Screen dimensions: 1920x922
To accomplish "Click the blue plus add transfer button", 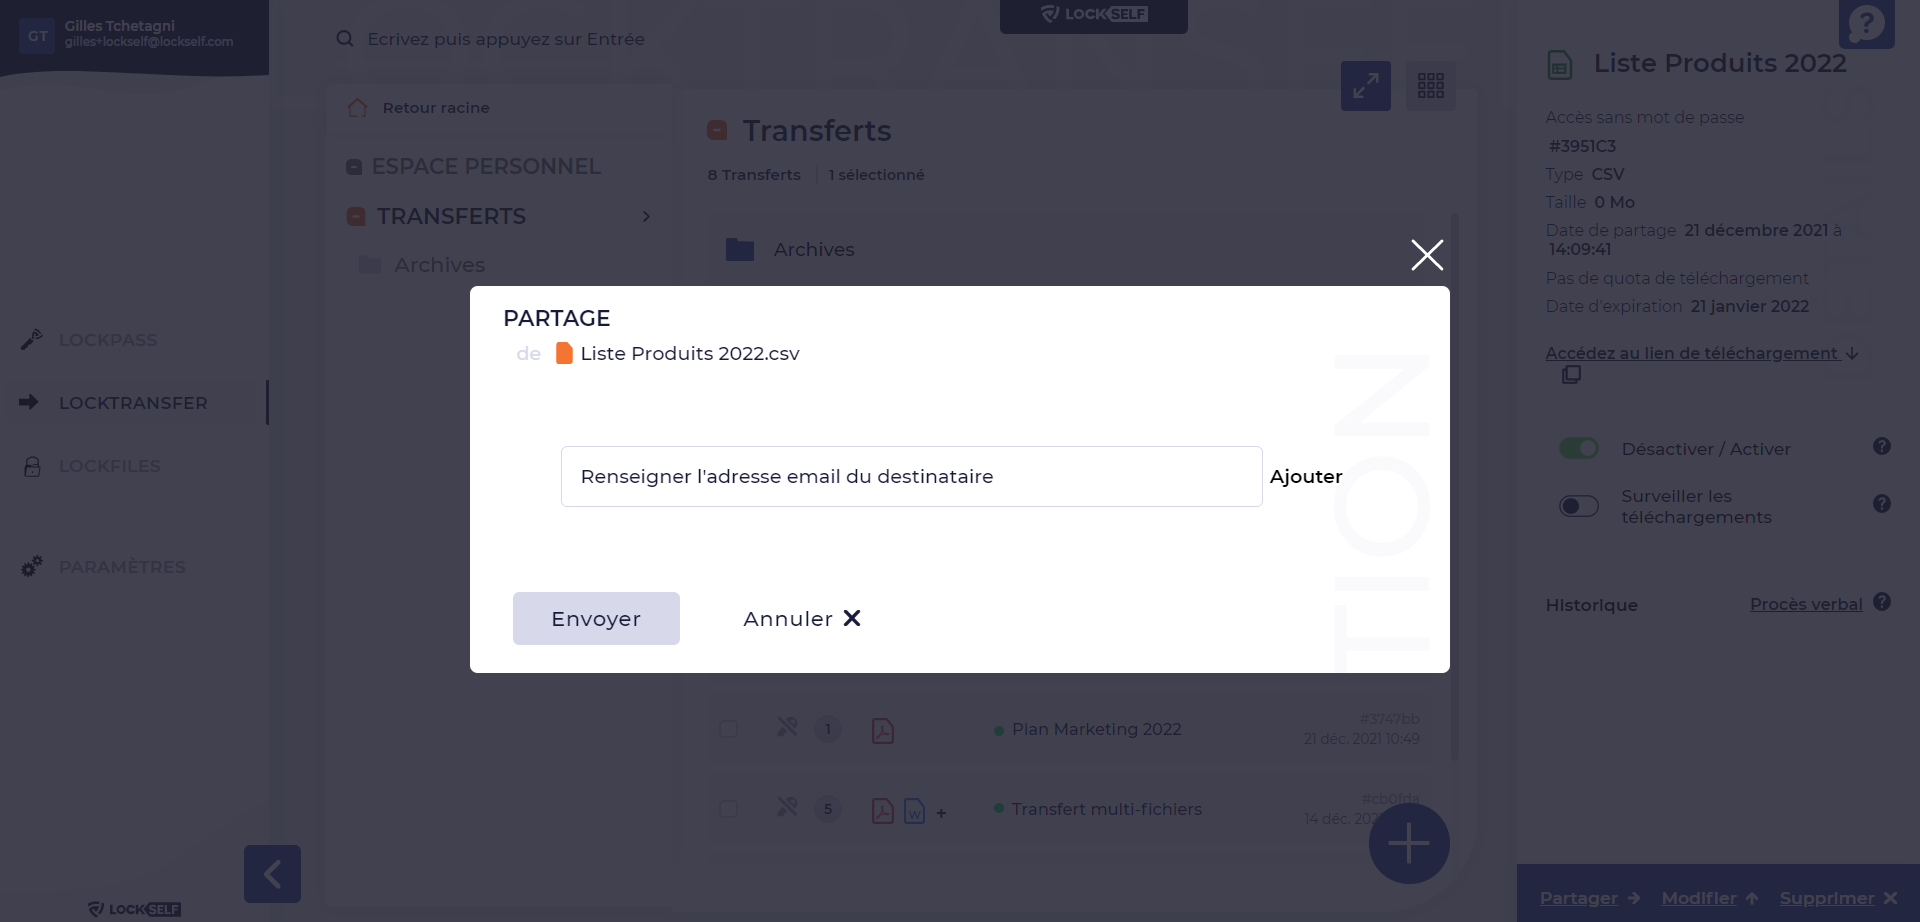I will pyautogui.click(x=1408, y=843).
